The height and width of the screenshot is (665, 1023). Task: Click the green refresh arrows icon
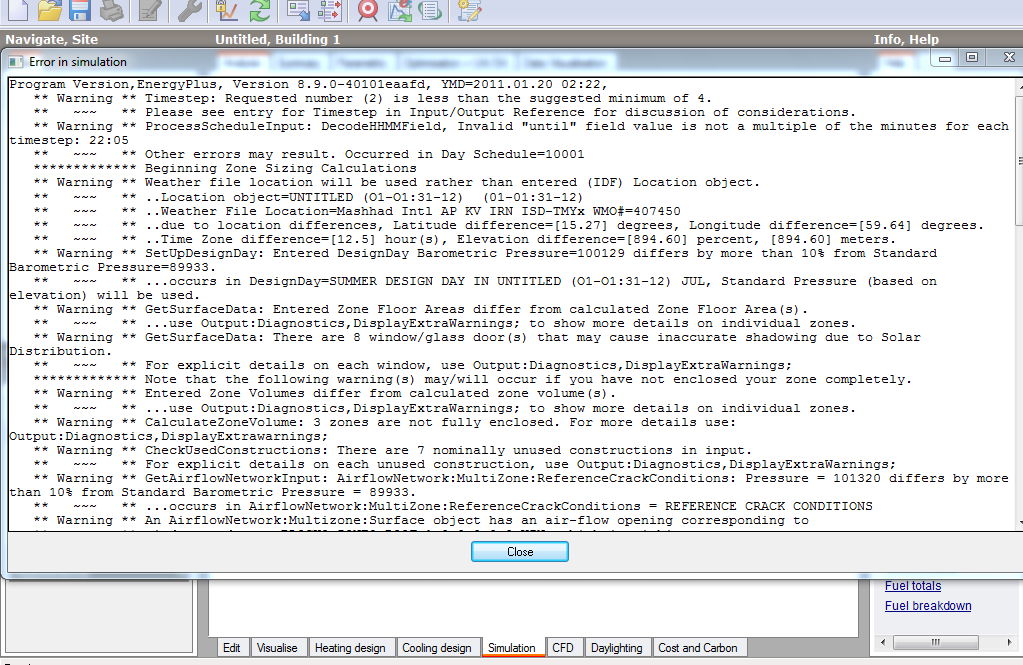coord(260,9)
